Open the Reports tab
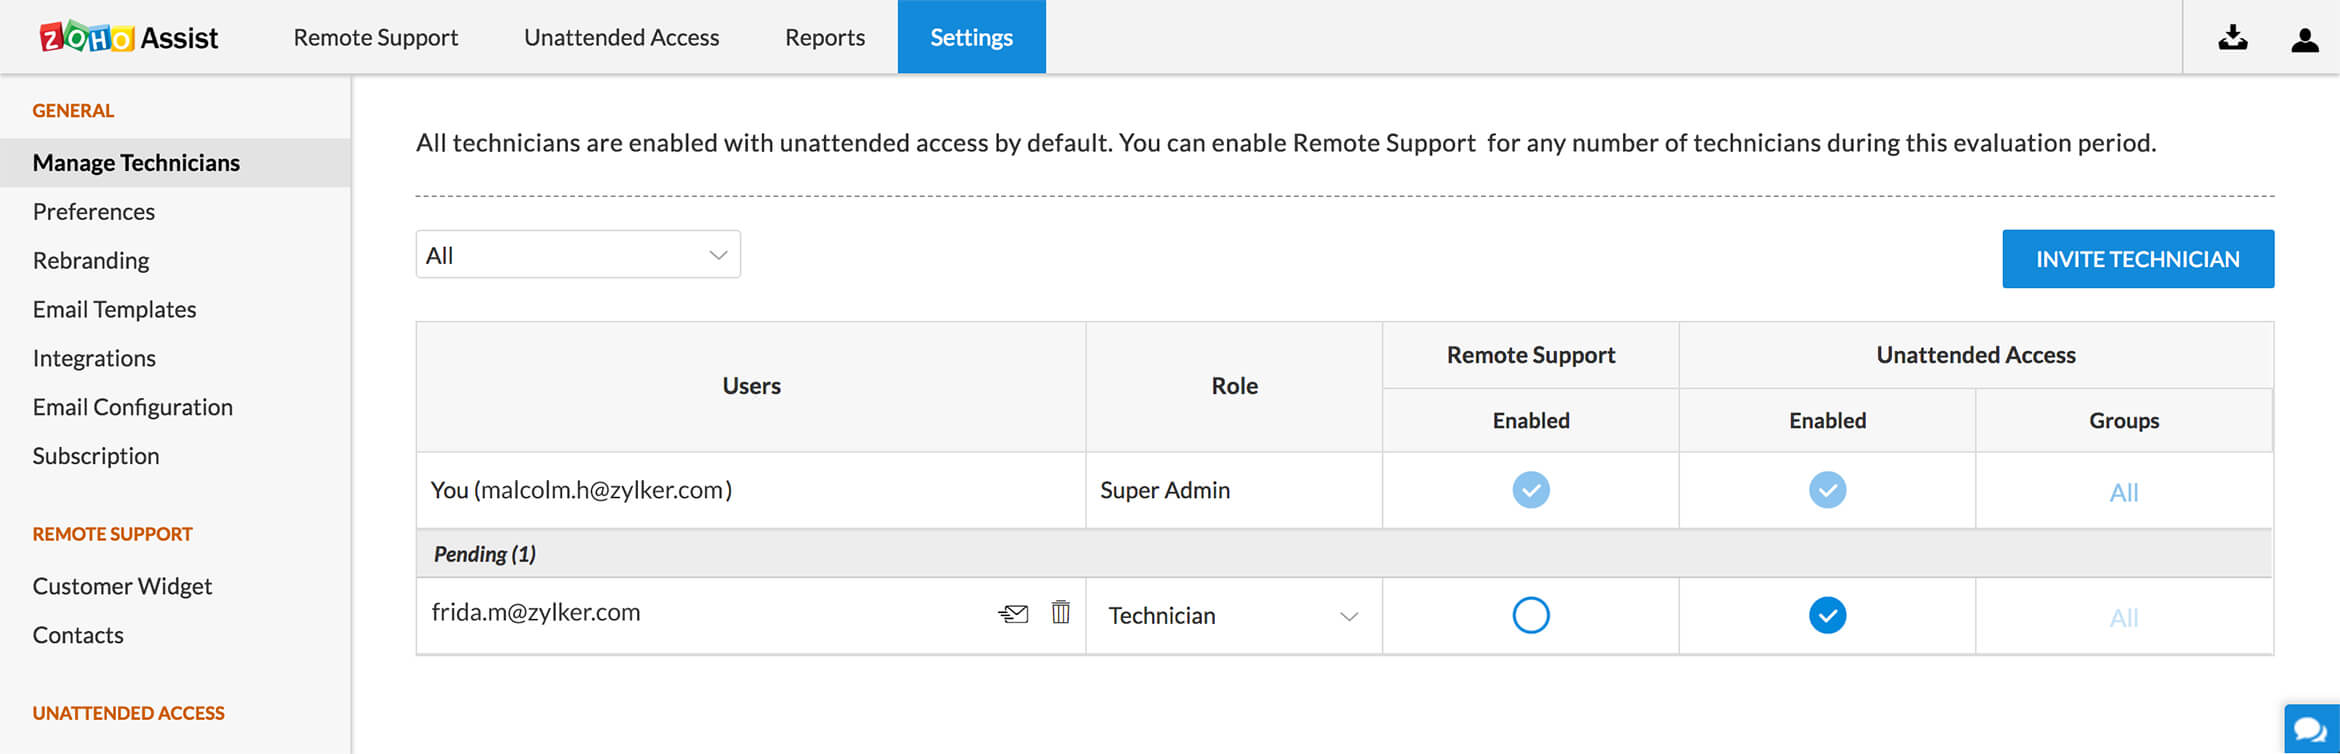 tap(824, 38)
